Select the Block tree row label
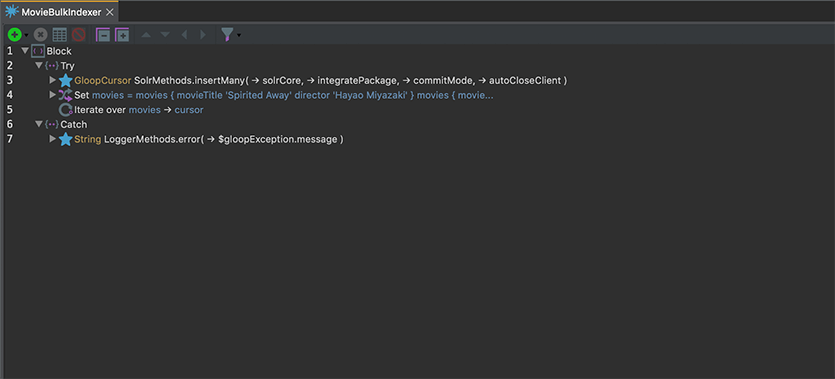The height and width of the screenshot is (379, 835). click(59, 52)
